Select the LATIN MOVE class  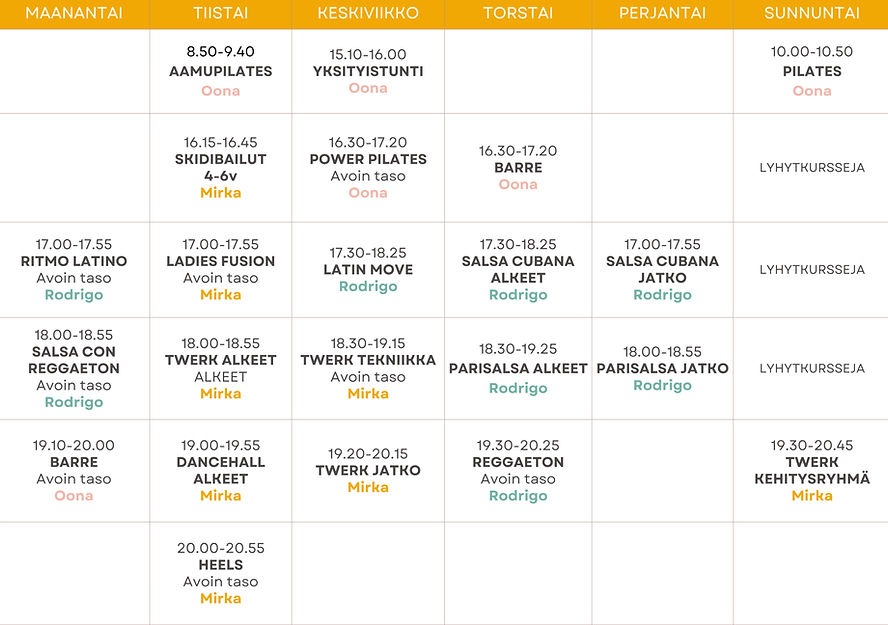tap(368, 269)
